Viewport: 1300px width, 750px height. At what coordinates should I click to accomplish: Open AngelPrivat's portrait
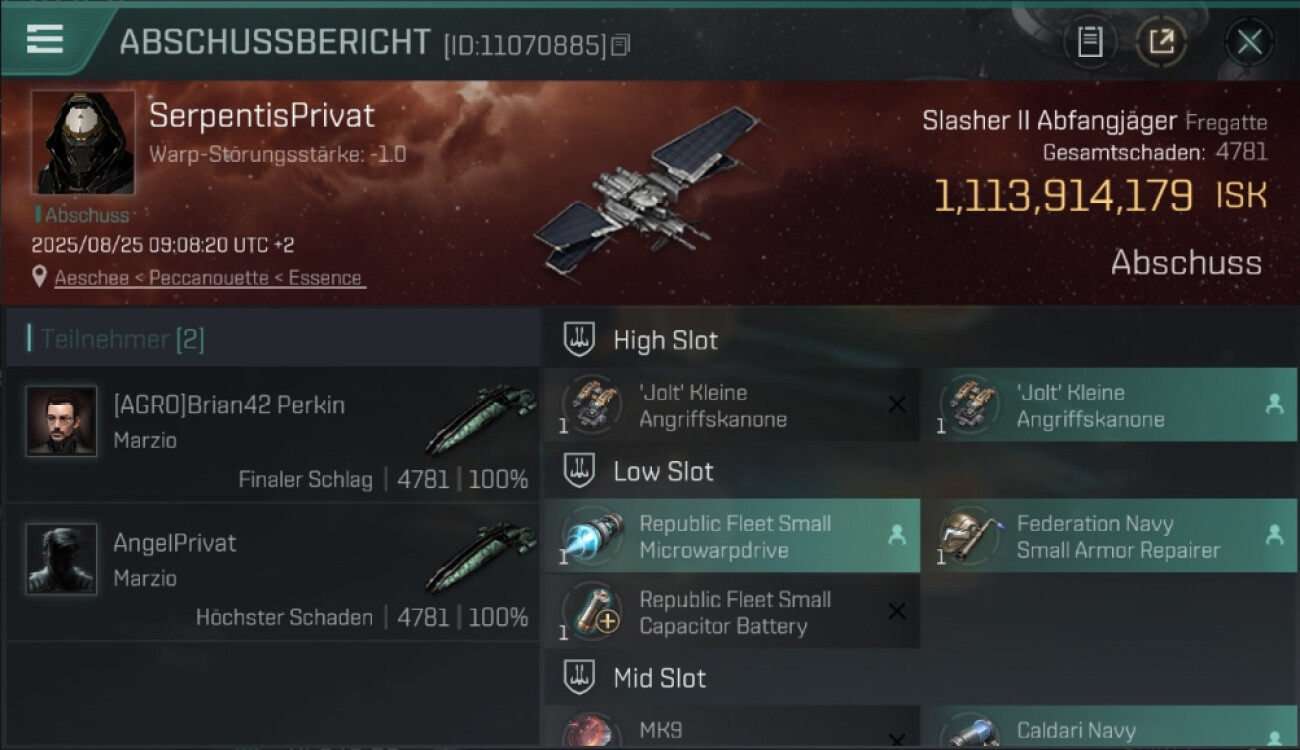(62, 559)
